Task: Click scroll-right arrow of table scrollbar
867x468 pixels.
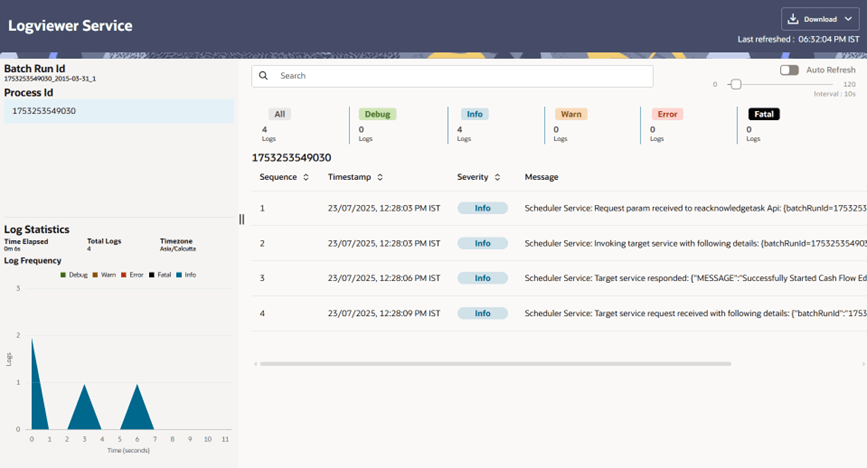Action: coord(863,364)
